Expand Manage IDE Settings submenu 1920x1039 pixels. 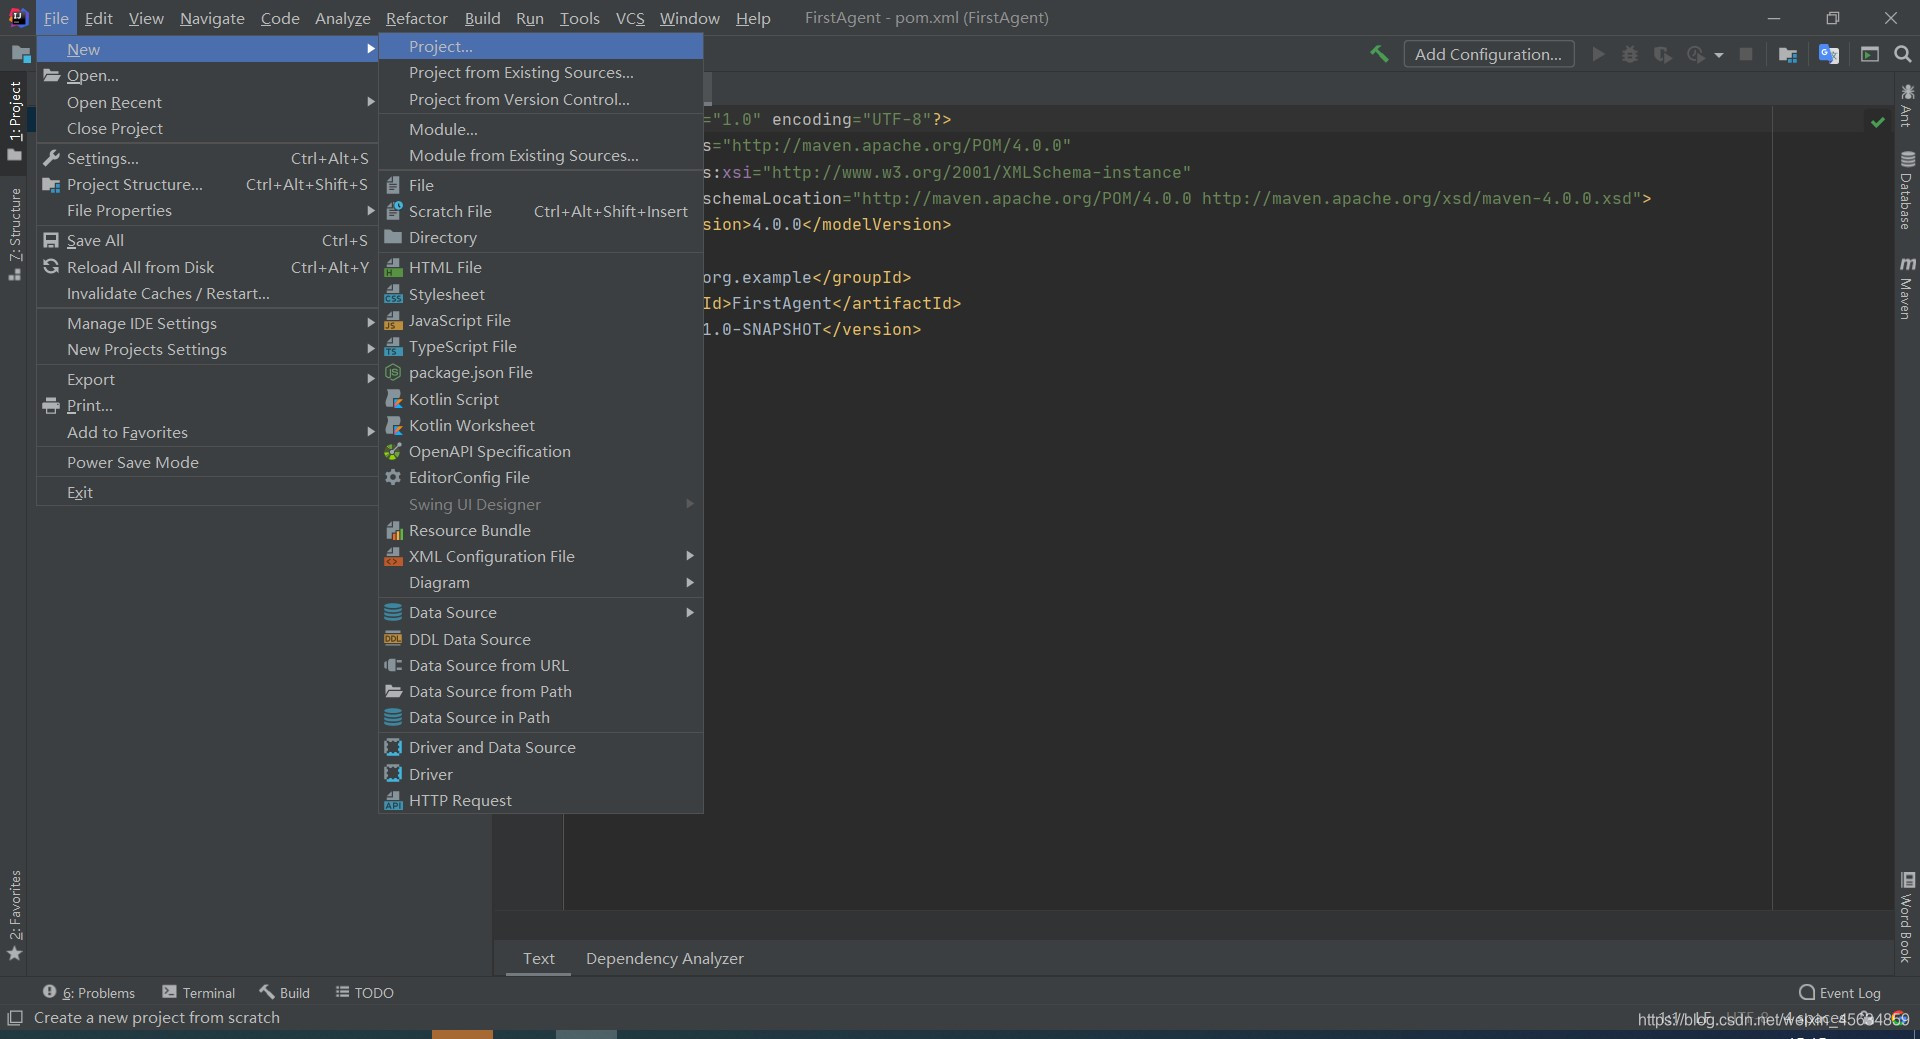tap(207, 323)
